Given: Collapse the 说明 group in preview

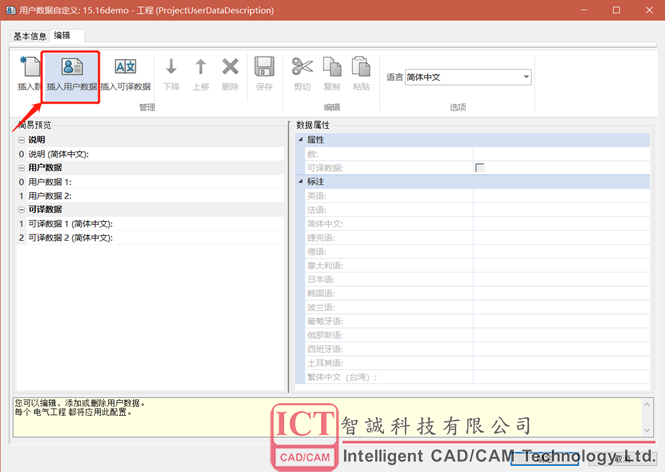Looking at the screenshot, I should (22, 140).
